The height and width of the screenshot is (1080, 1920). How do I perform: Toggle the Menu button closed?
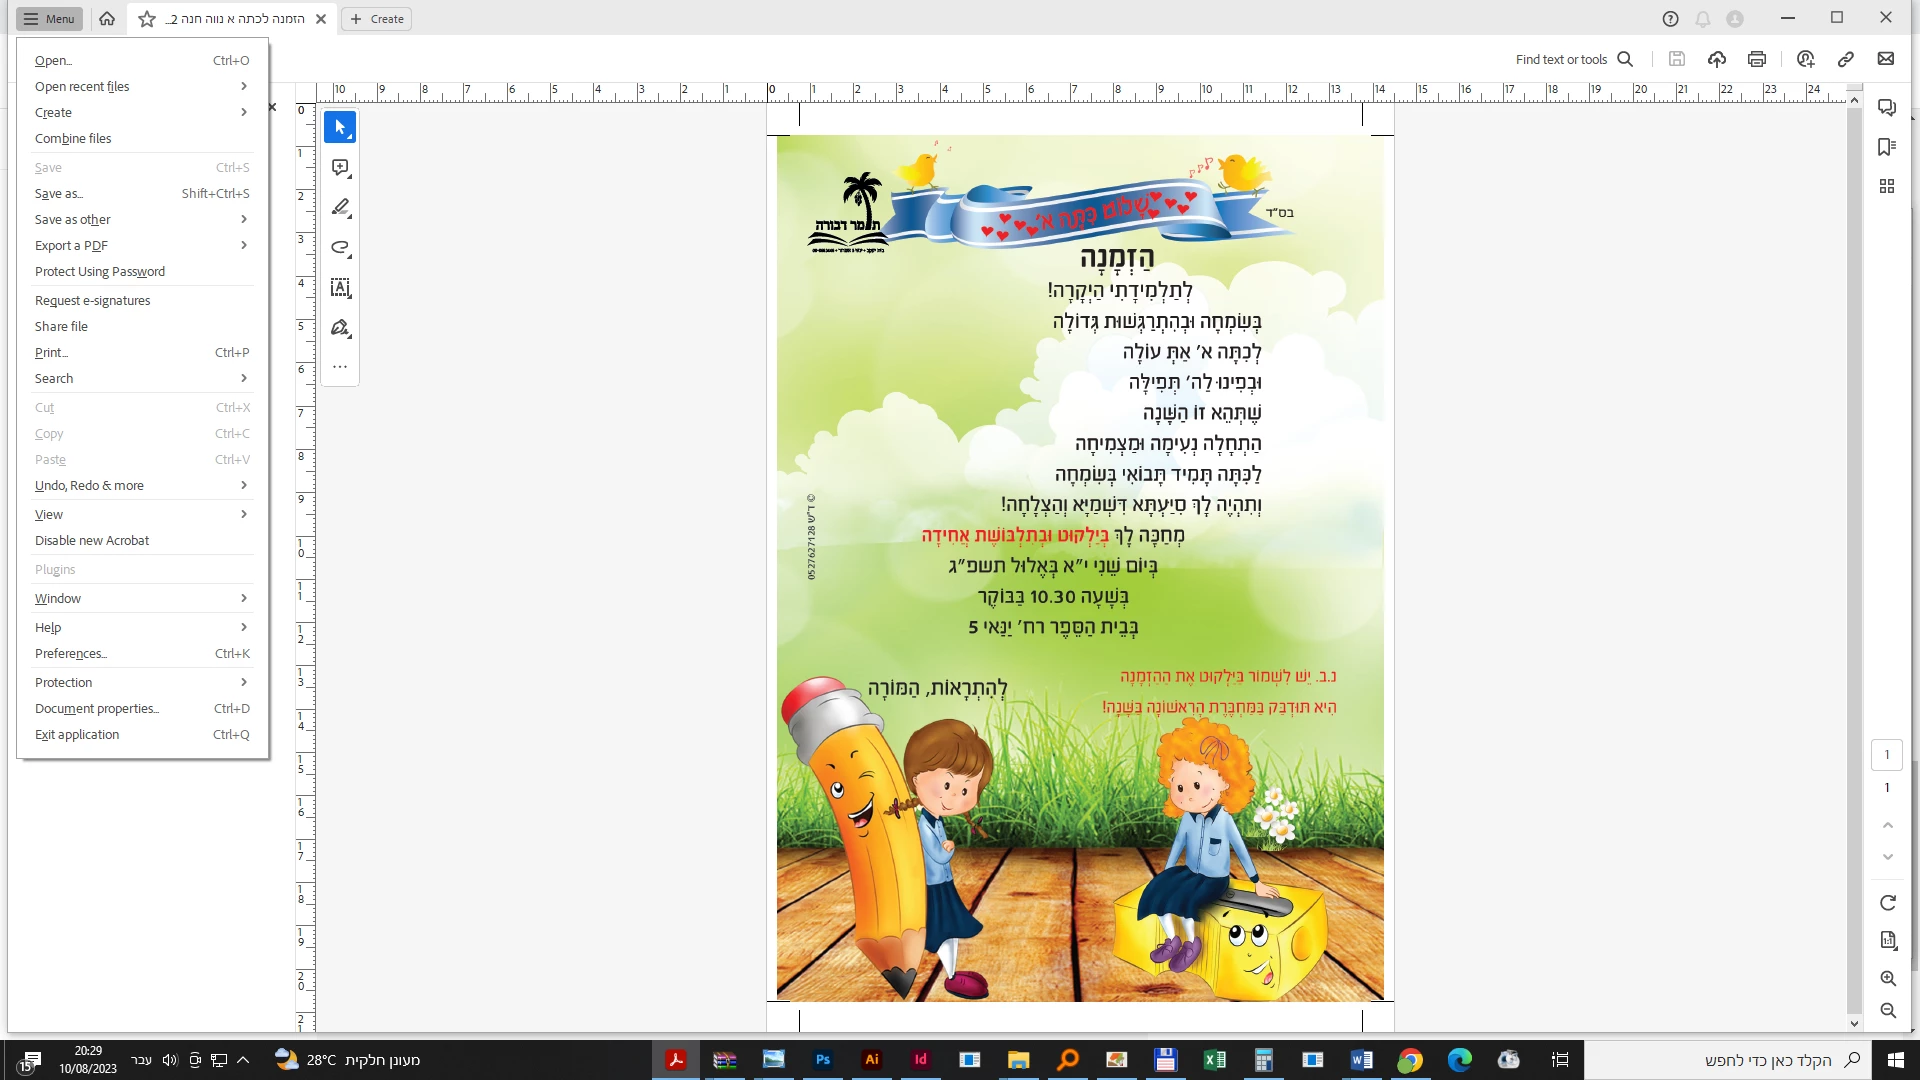click(x=49, y=19)
